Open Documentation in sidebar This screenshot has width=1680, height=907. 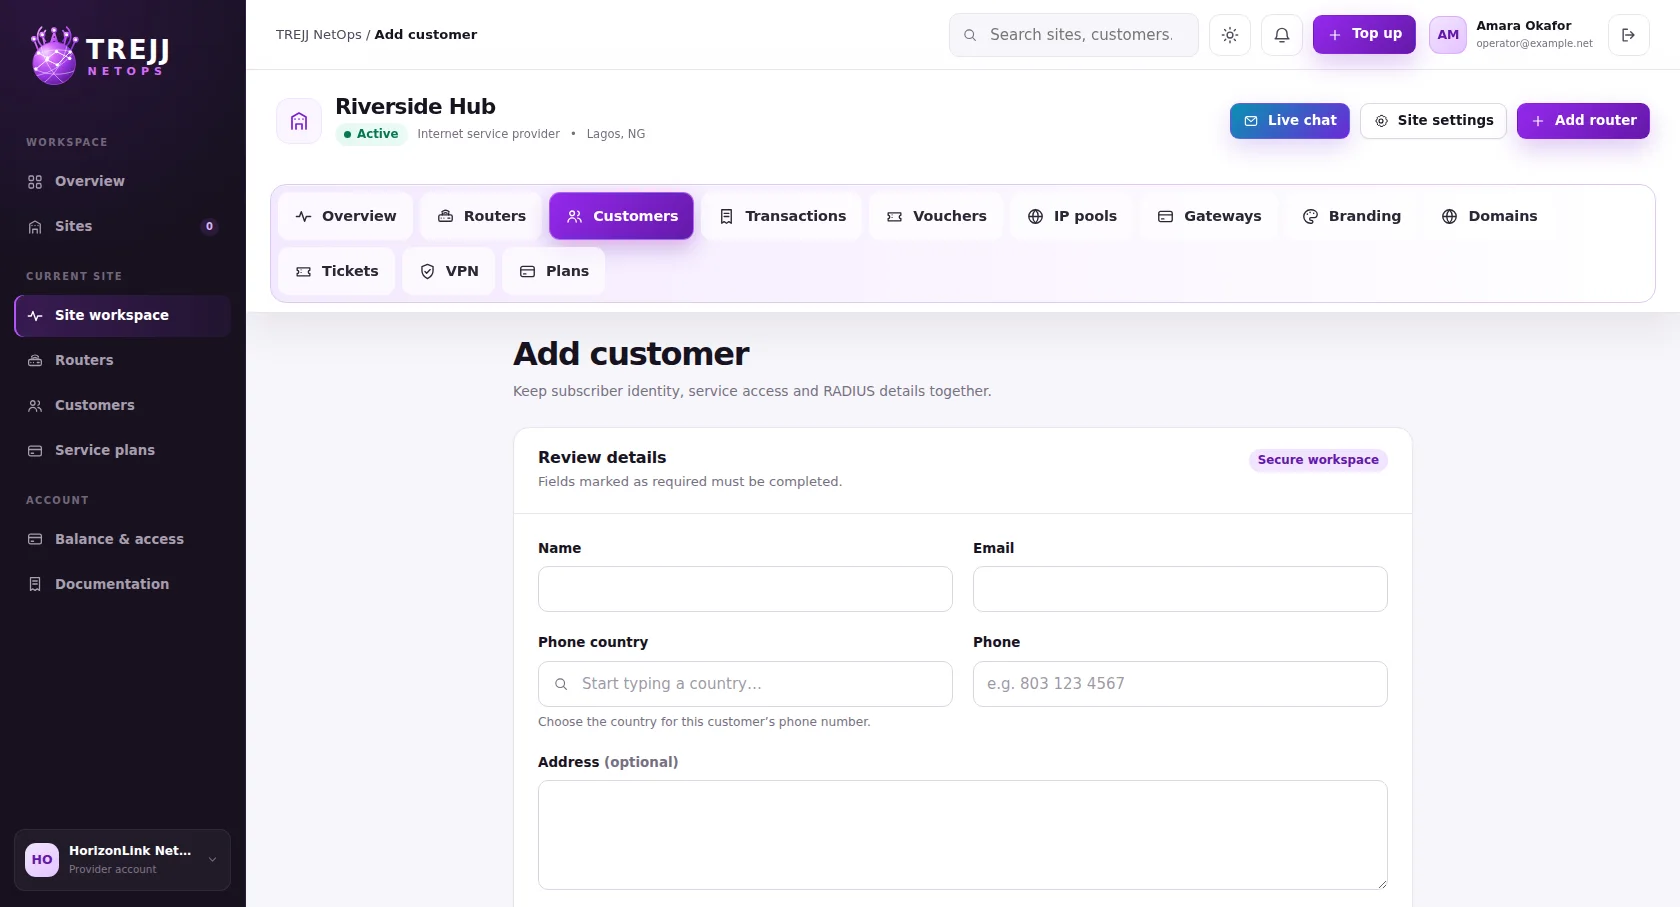coord(122,584)
